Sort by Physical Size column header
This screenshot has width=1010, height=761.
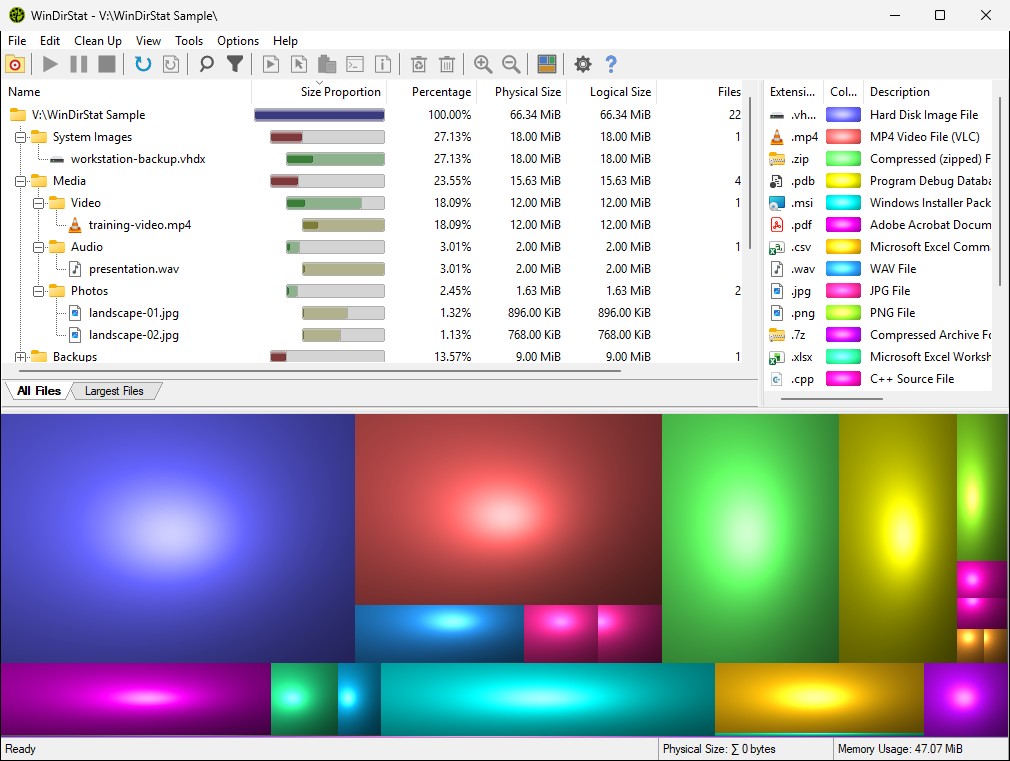tap(521, 92)
